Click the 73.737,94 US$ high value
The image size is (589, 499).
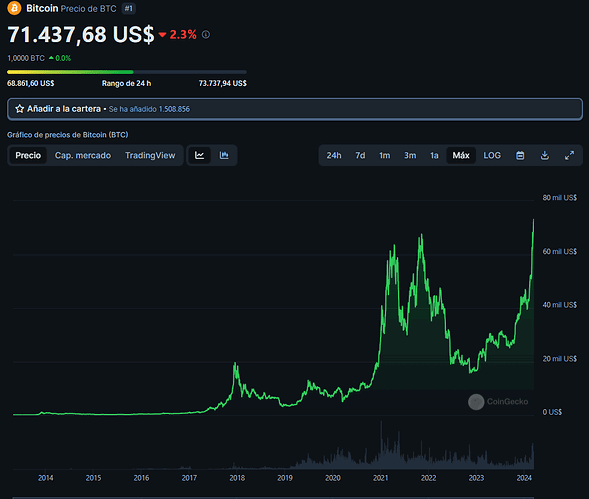(223, 83)
